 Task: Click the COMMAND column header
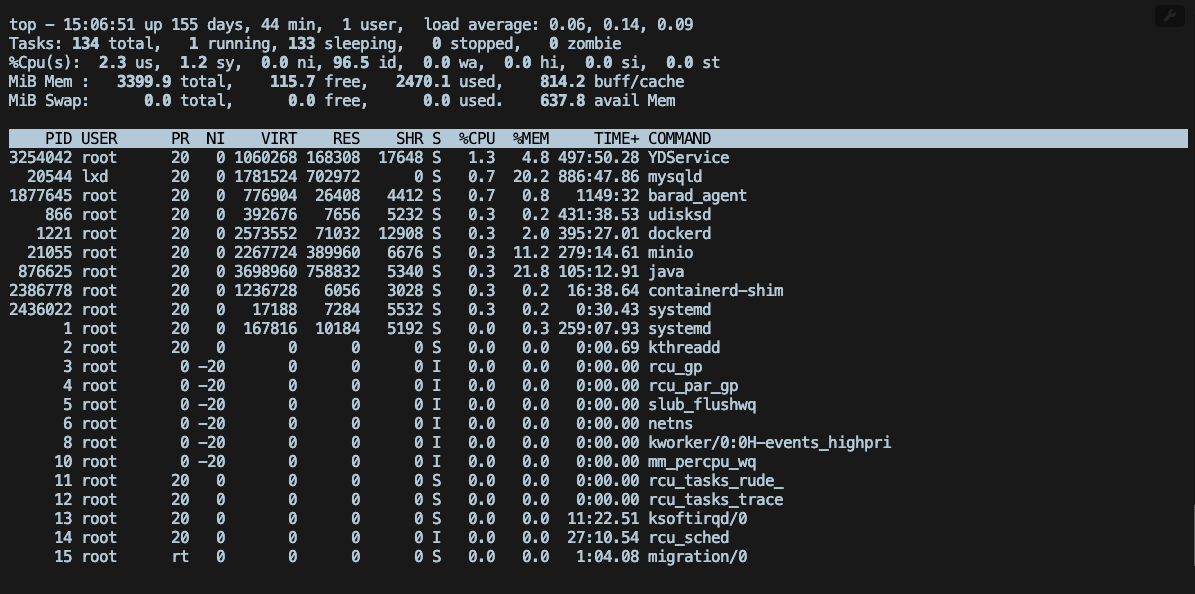pyautogui.click(x=678, y=138)
